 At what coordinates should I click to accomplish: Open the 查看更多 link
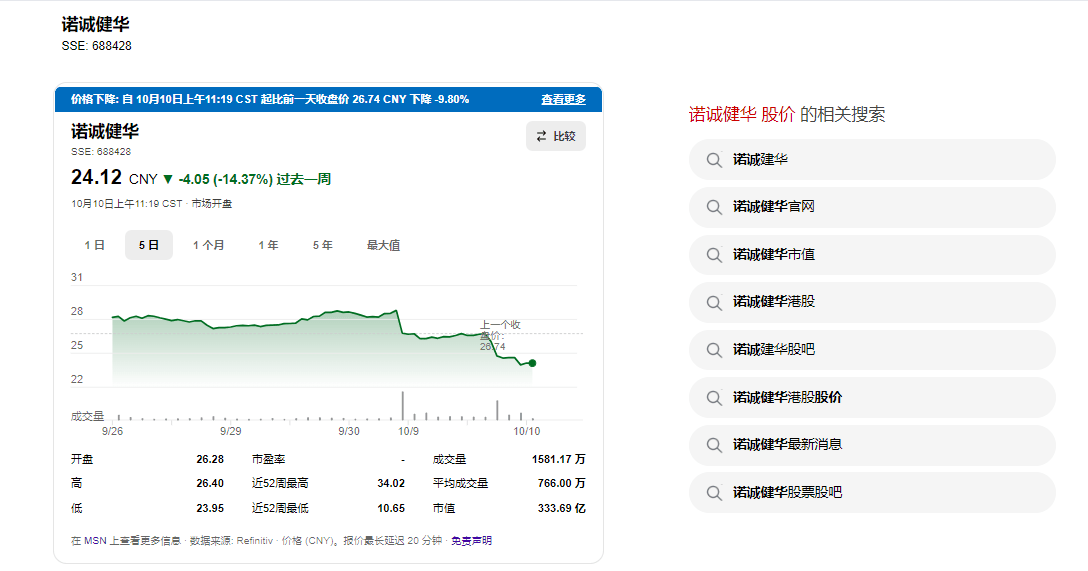(563, 99)
